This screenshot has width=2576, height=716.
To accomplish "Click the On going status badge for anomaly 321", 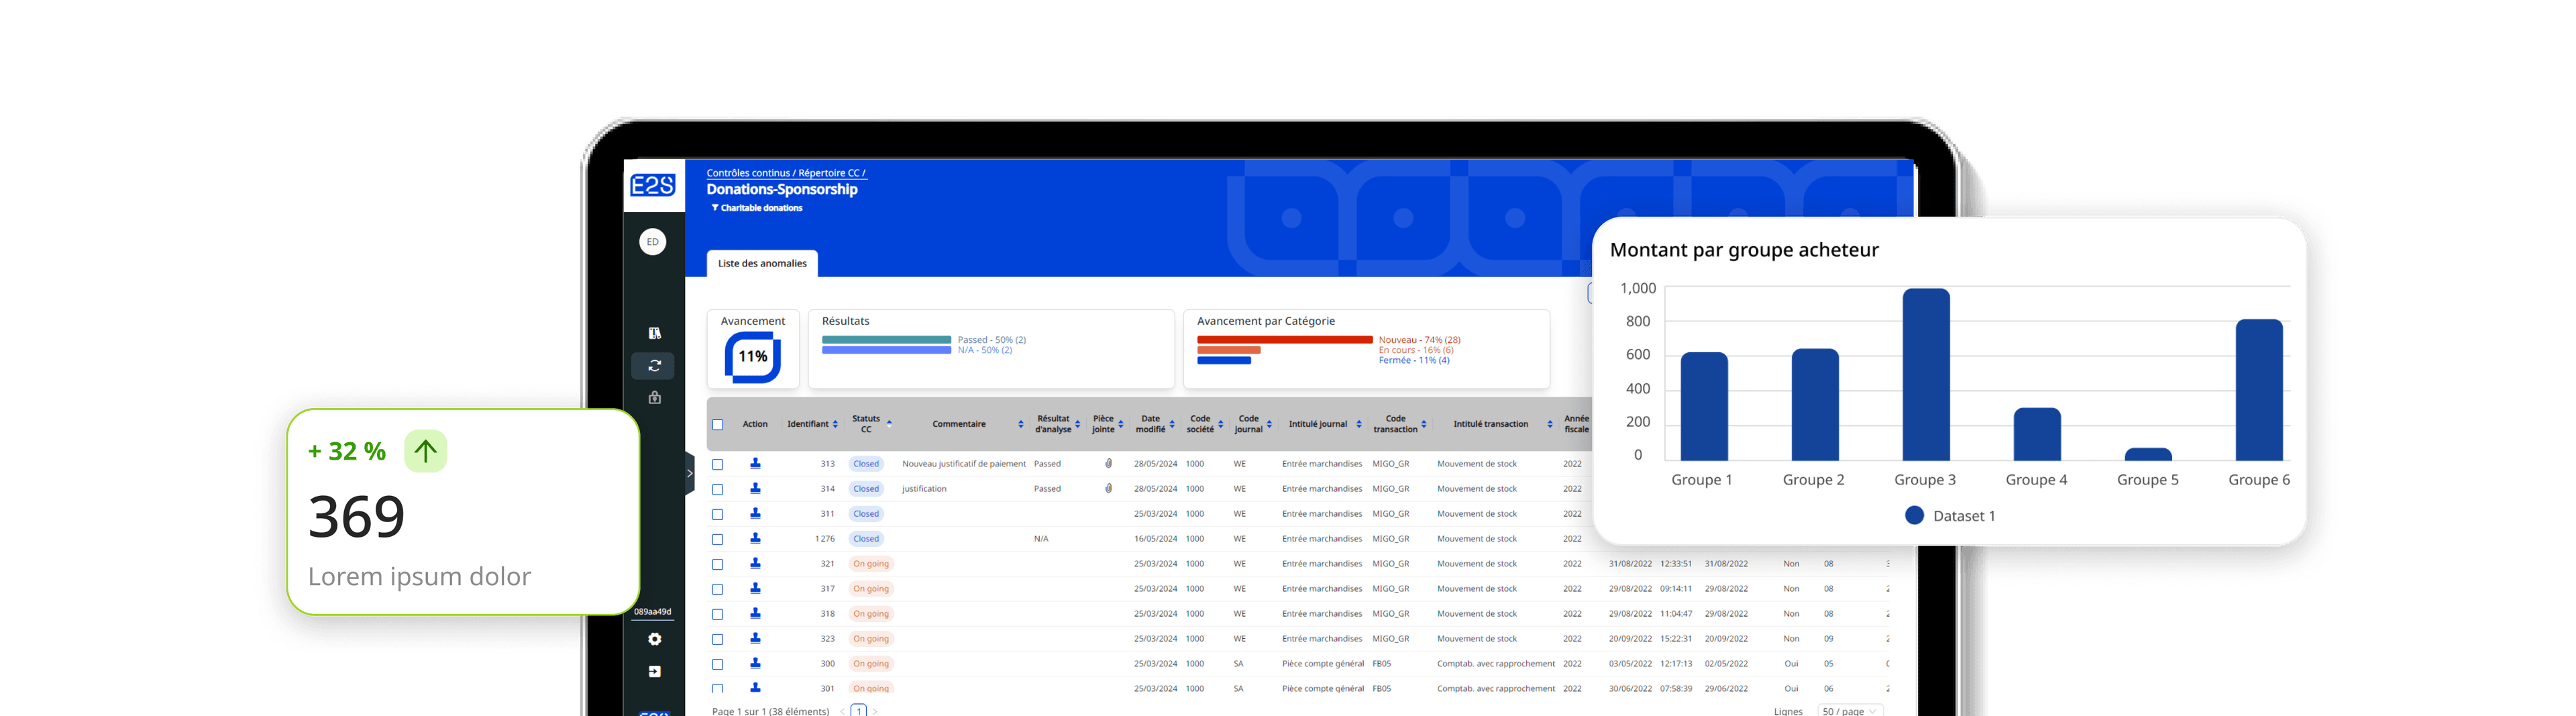I will tap(871, 564).
